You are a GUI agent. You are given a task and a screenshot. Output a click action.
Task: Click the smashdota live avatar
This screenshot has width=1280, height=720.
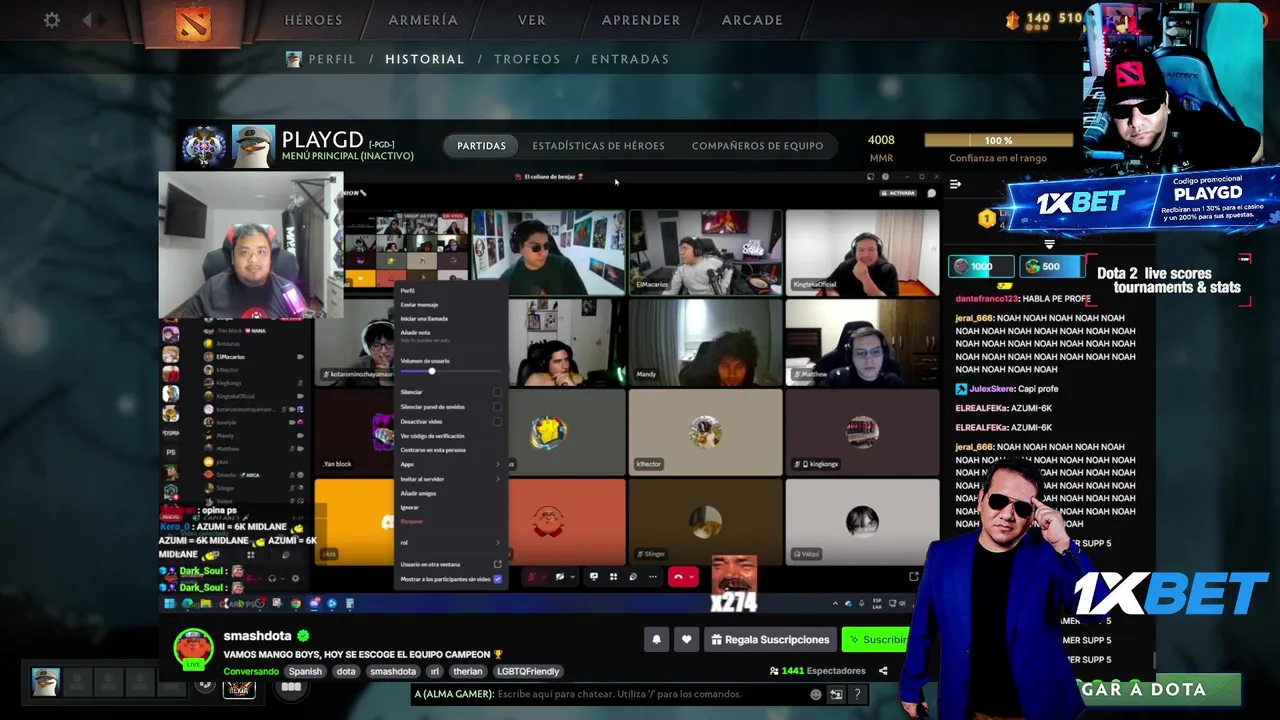(193, 649)
